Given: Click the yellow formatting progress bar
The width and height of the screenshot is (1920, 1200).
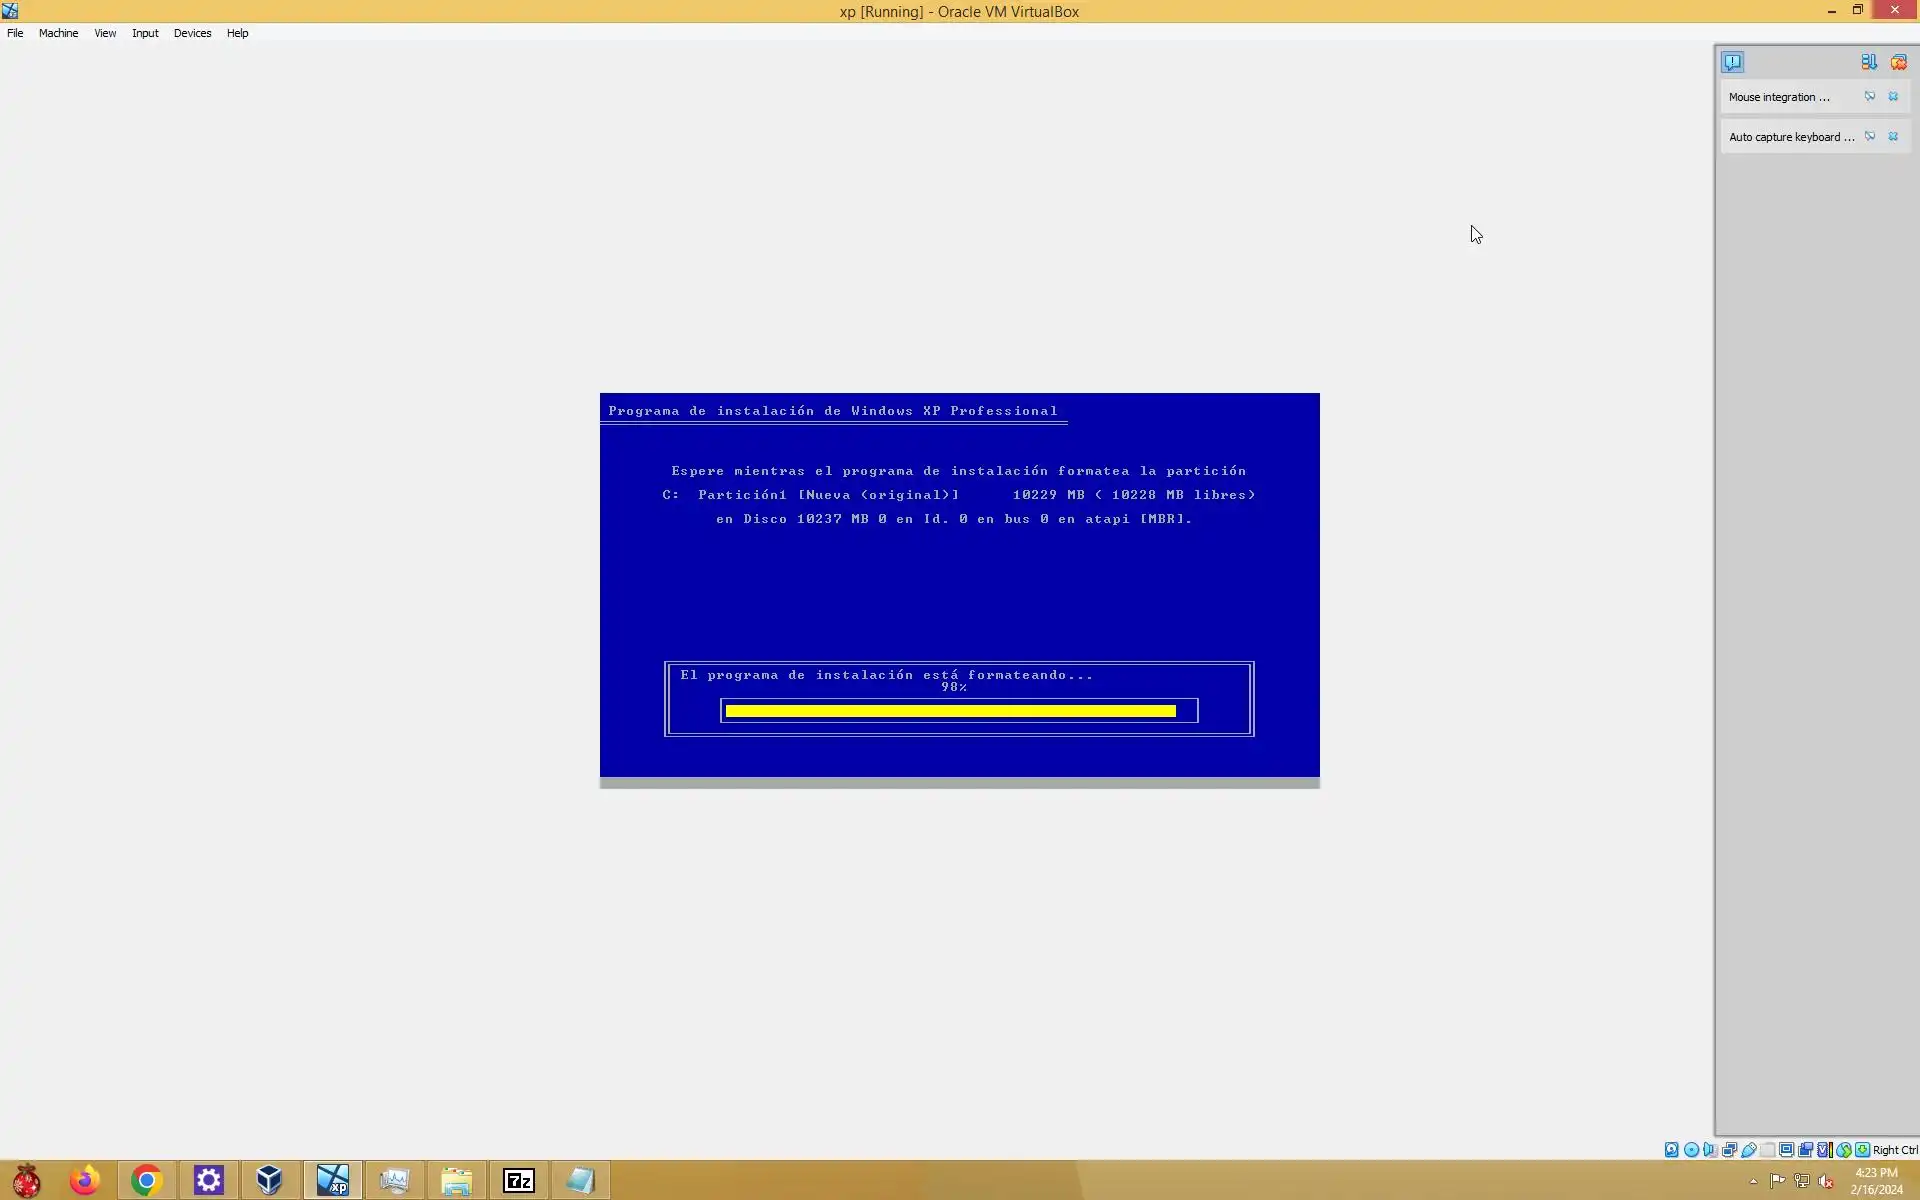Looking at the screenshot, I should 950,711.
